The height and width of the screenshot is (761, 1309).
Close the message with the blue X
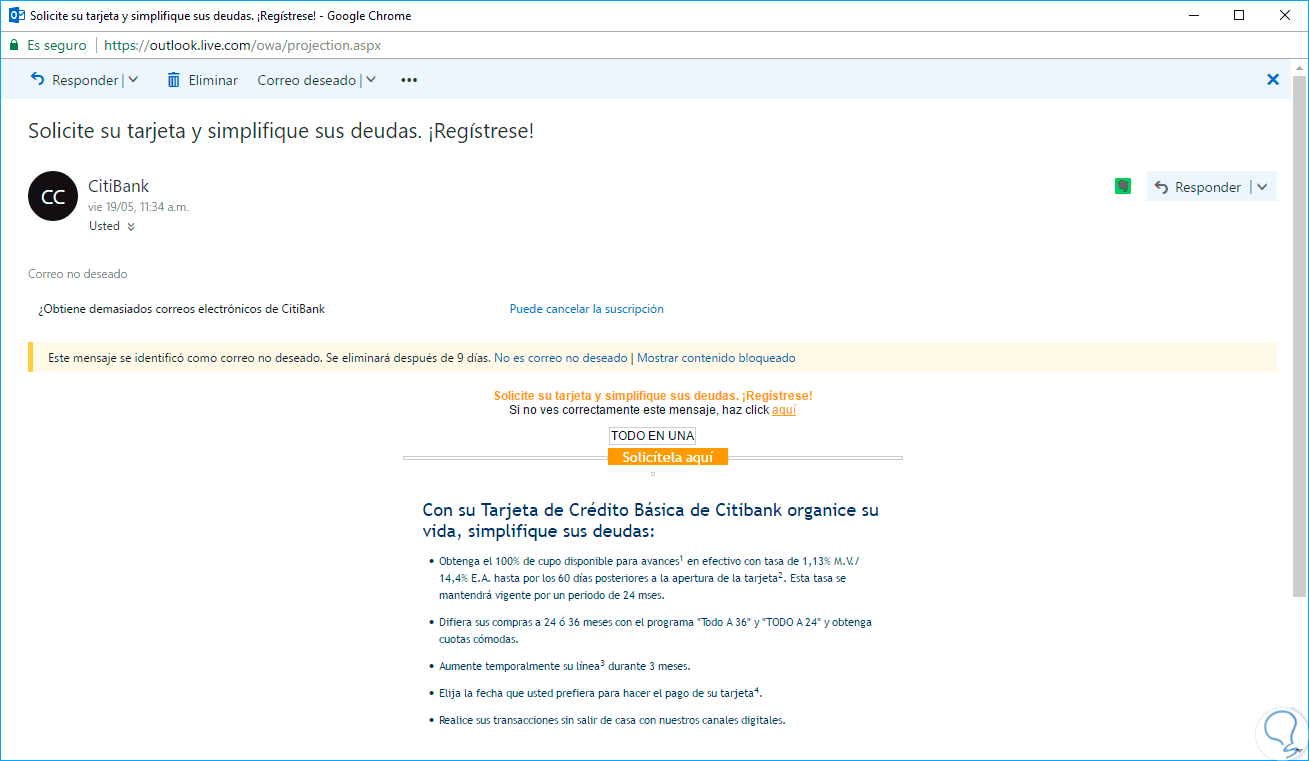click(x=1273, y=80)
